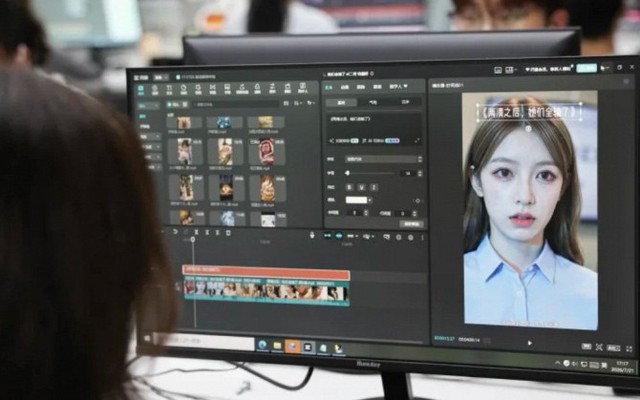
Task: Click the save preset button below text settings
Action: click(x=411, y=224)
